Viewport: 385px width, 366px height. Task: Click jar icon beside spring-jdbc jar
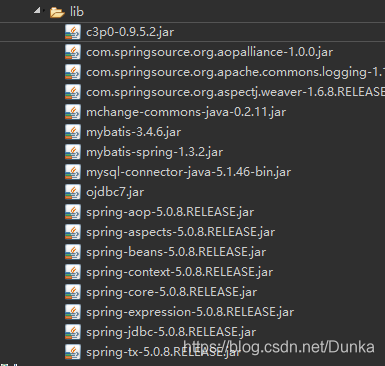click(73, 332)
